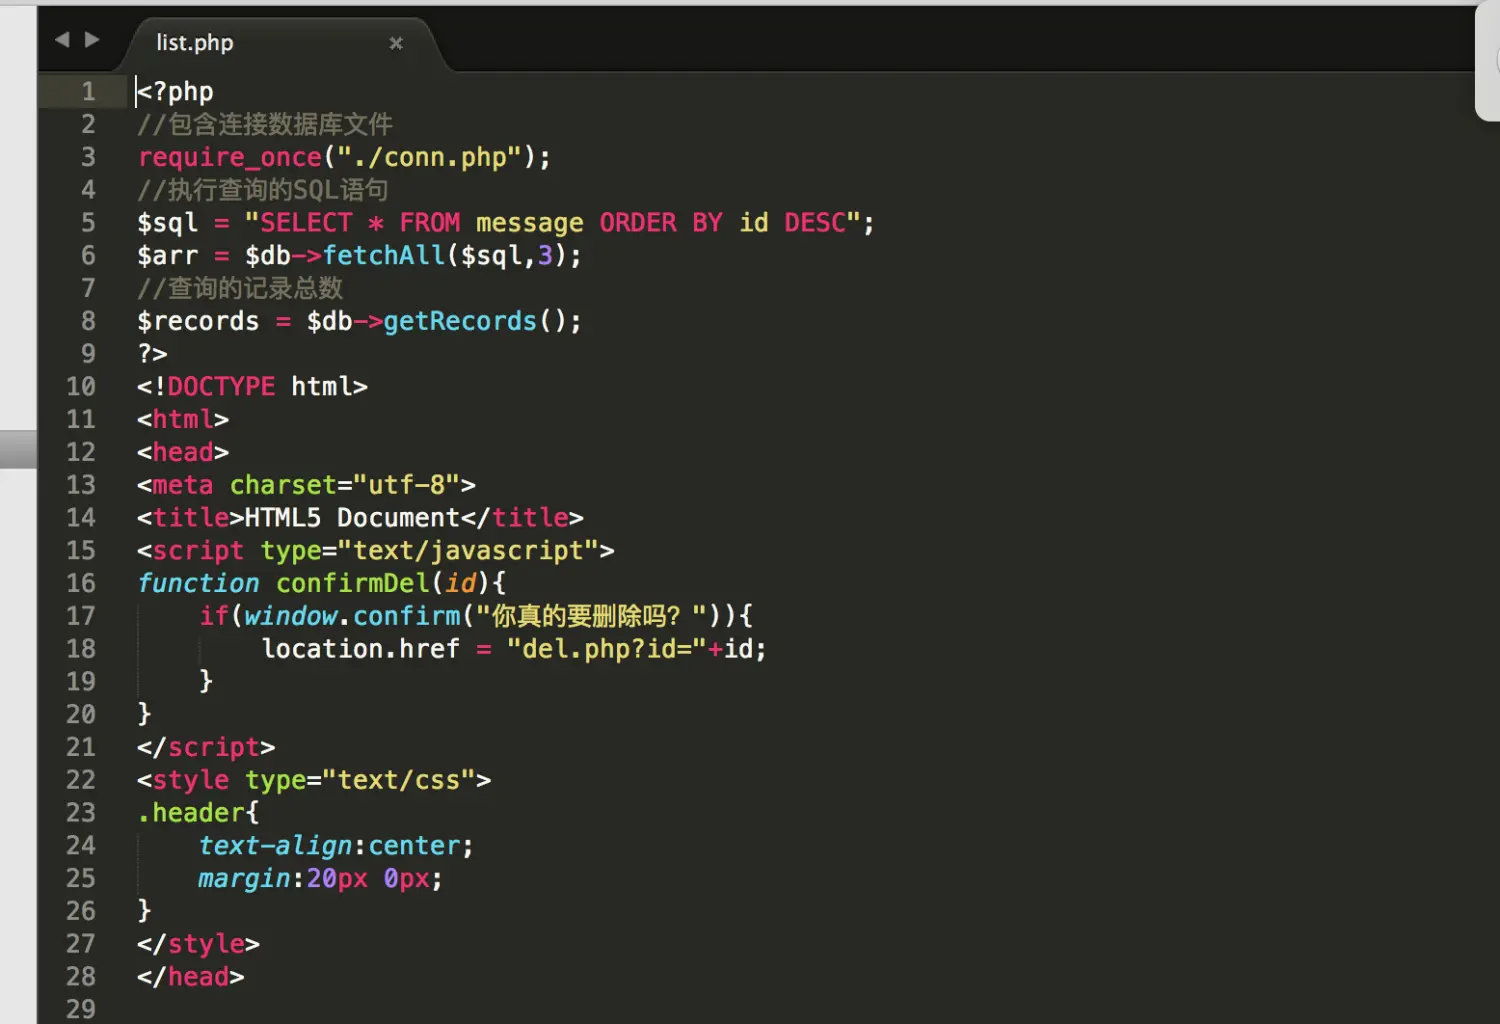Screen dimensions: 1500x1024
Task: Go to previous tab with left arrow
Action: point(62,39)
